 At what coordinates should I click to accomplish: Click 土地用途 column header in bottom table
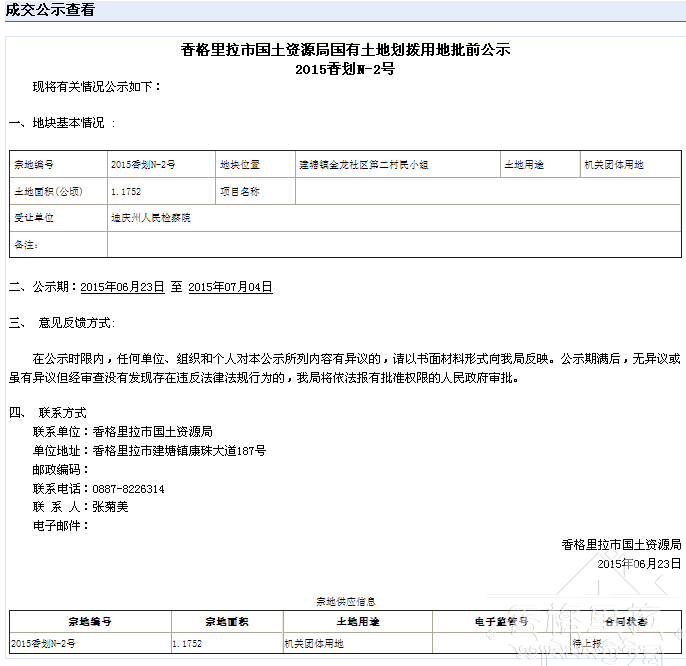coord(357,621)
